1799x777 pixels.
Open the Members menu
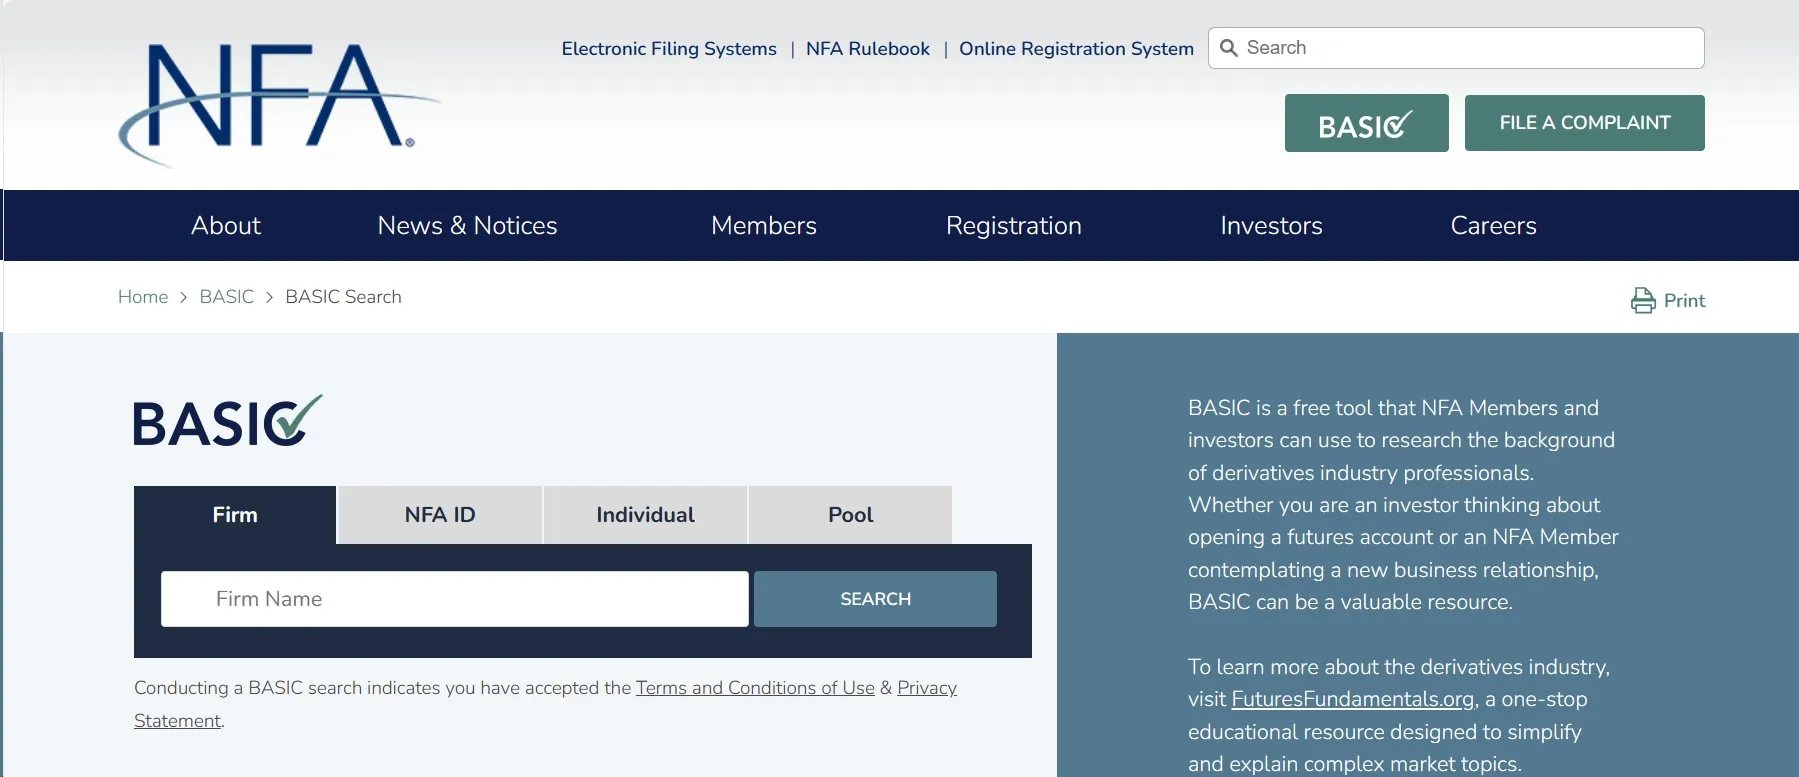click(x=764, y=226)
